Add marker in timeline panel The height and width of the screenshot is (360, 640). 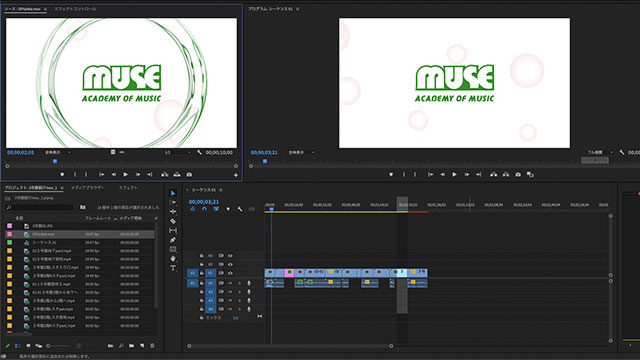click(x=228, y=209)
